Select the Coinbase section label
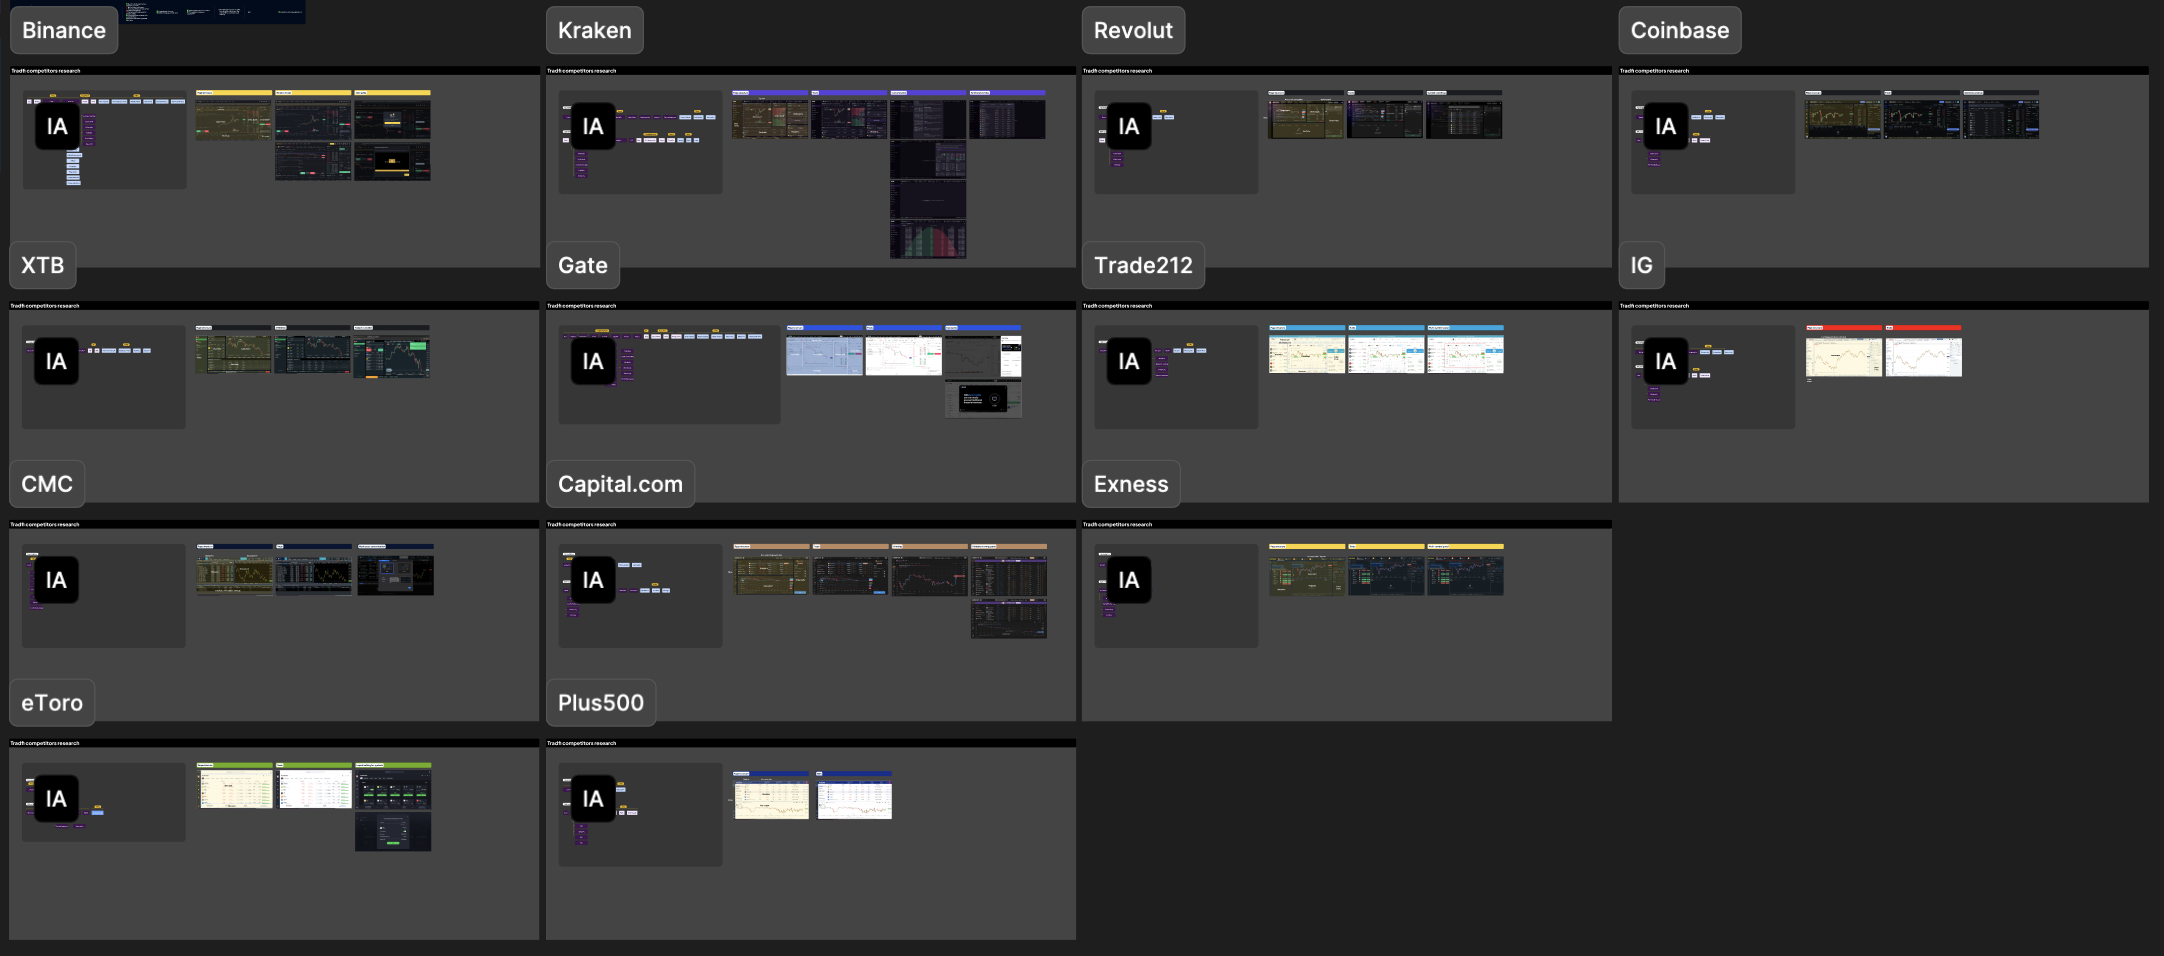2164x956 pixels. coord(1680,30)
